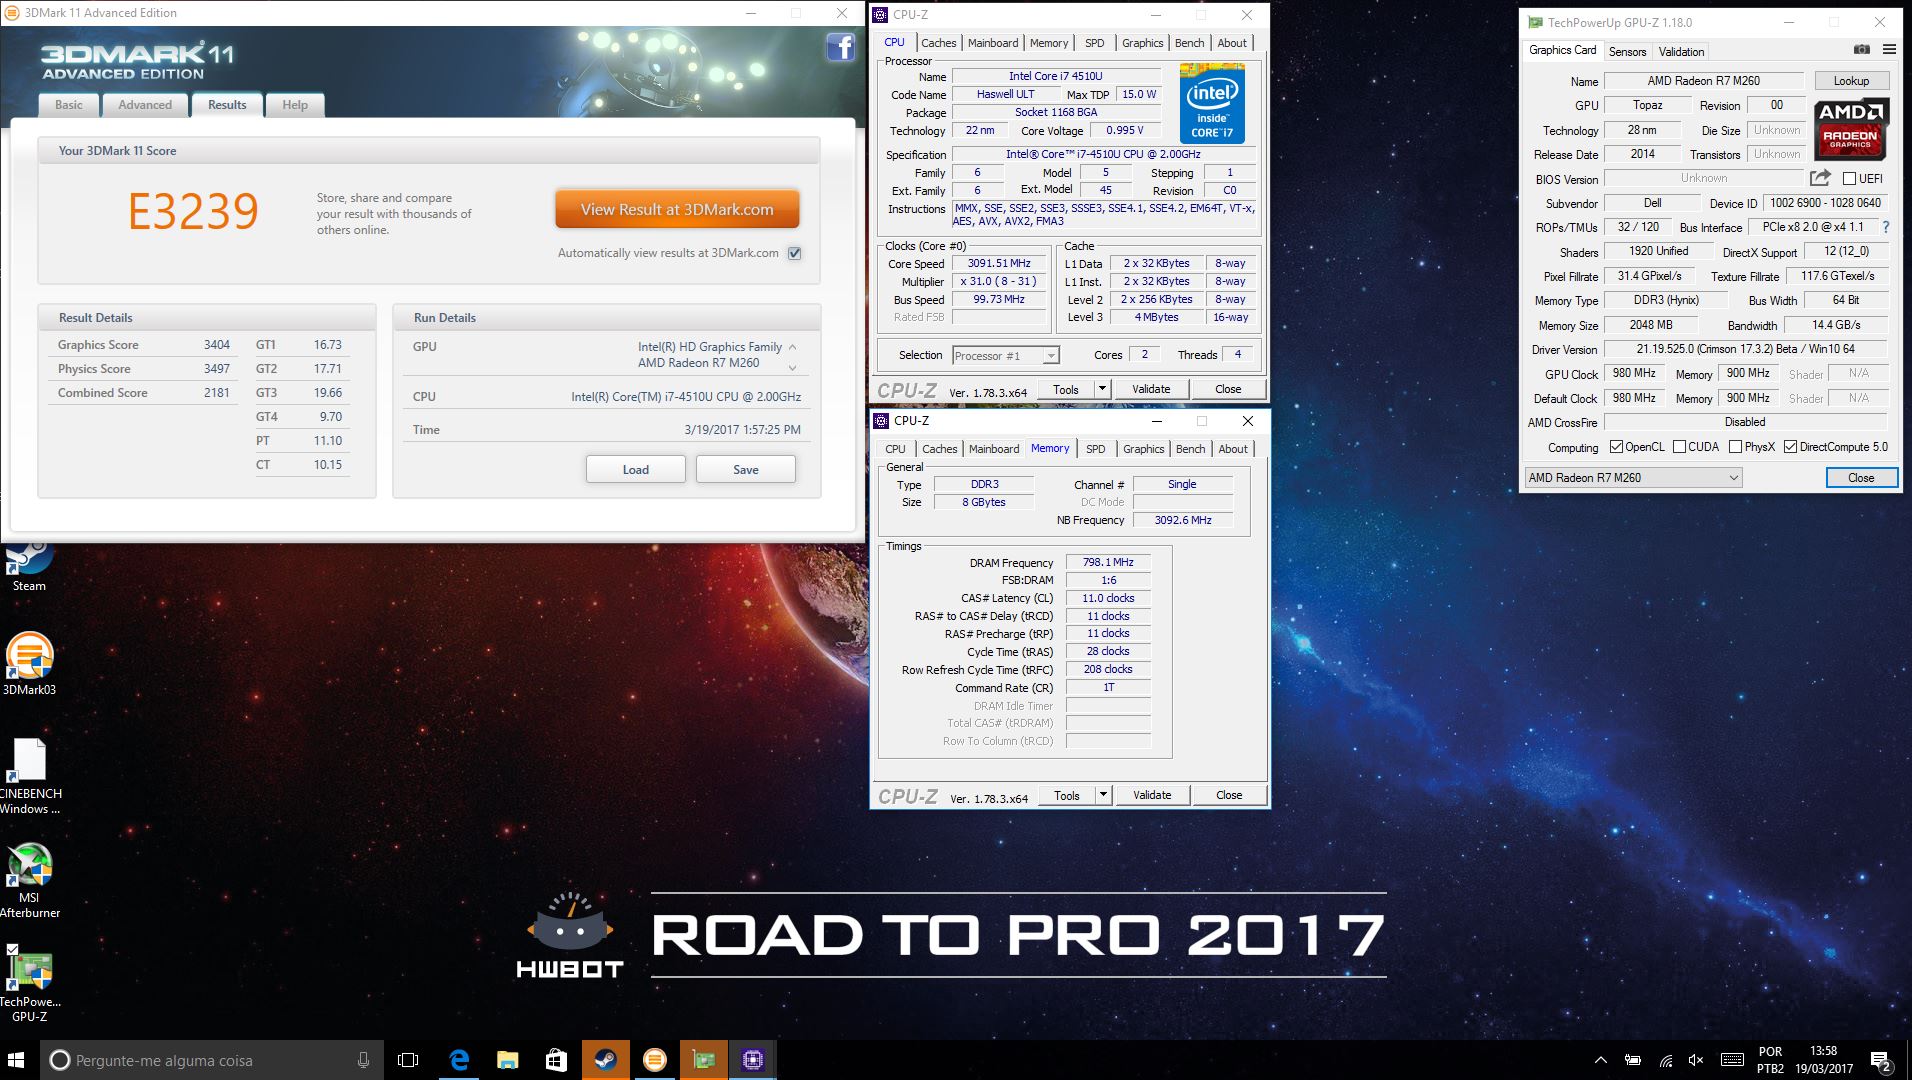1912x1080 pixels.
Task: Click POR PTB2 language indicator
Action: [1770, 1060]
